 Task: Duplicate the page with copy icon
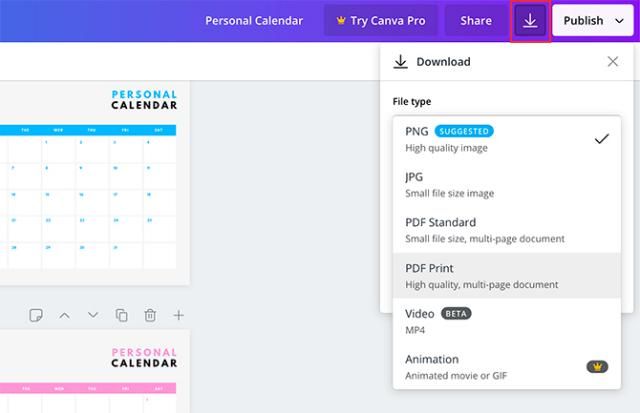coord(122,315)
